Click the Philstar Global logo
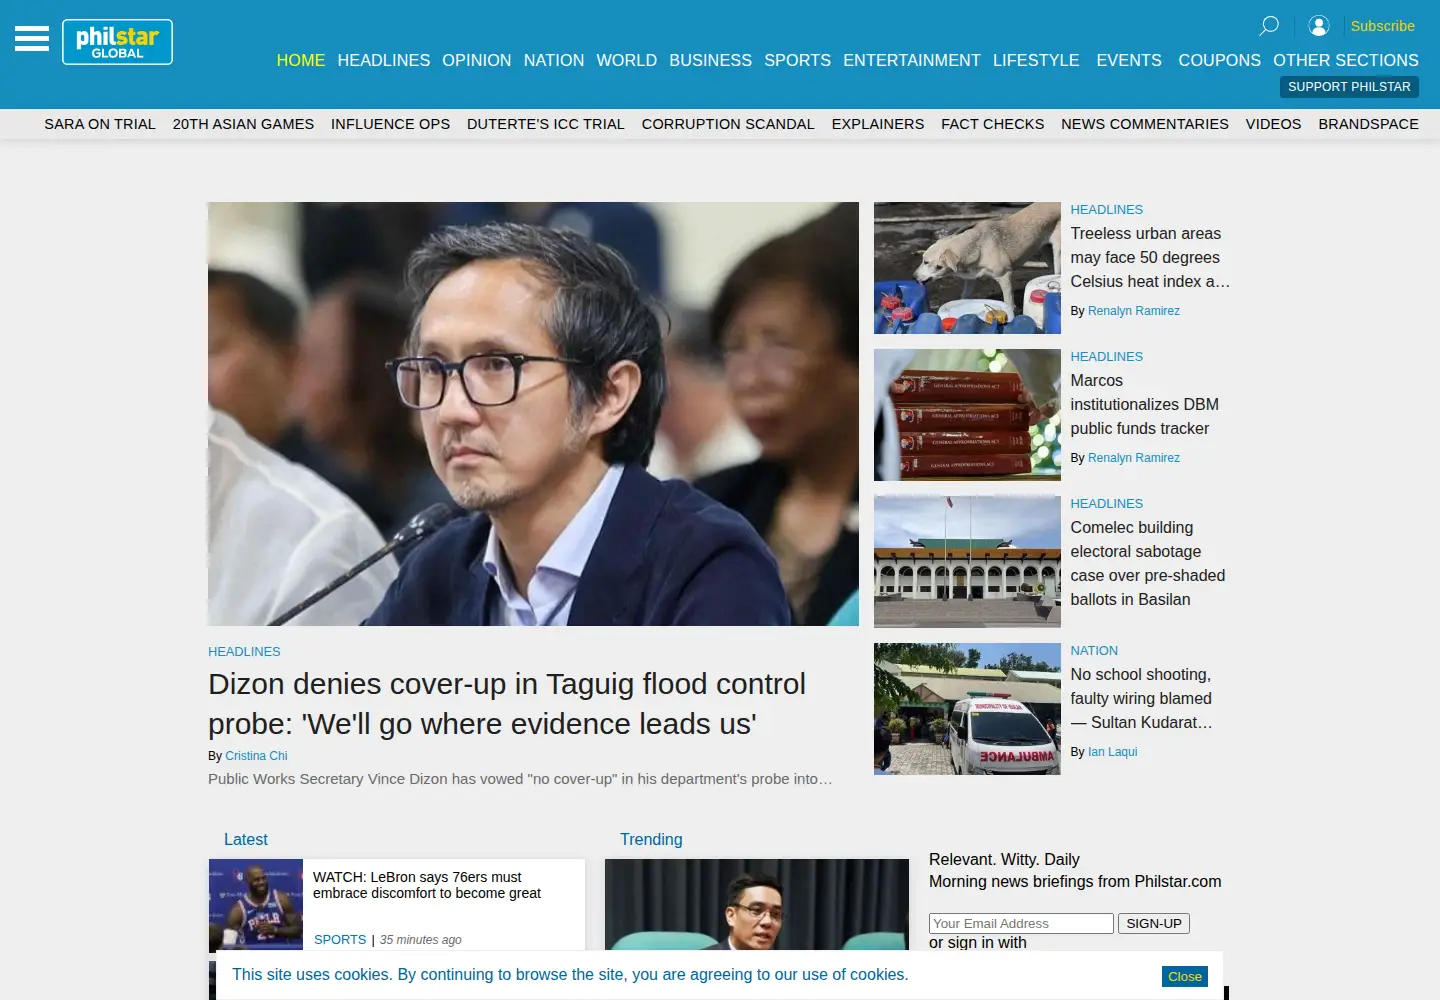The height and width of the screenshot is (1000, 1440). coord(117,42)
